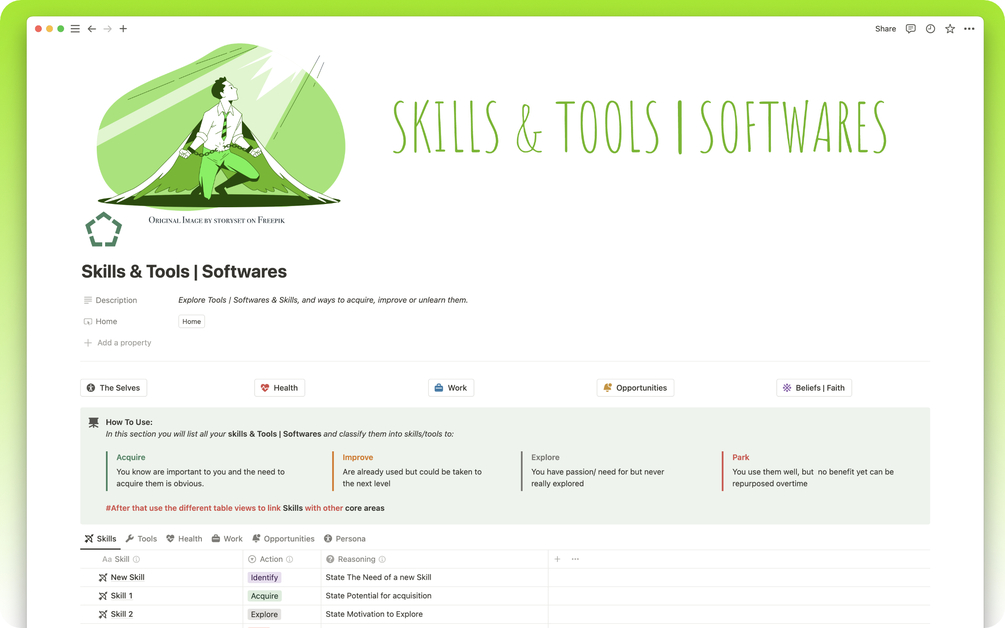Switch to the Tools tab
Screen dimensions: 1005x628
(141, 539)
